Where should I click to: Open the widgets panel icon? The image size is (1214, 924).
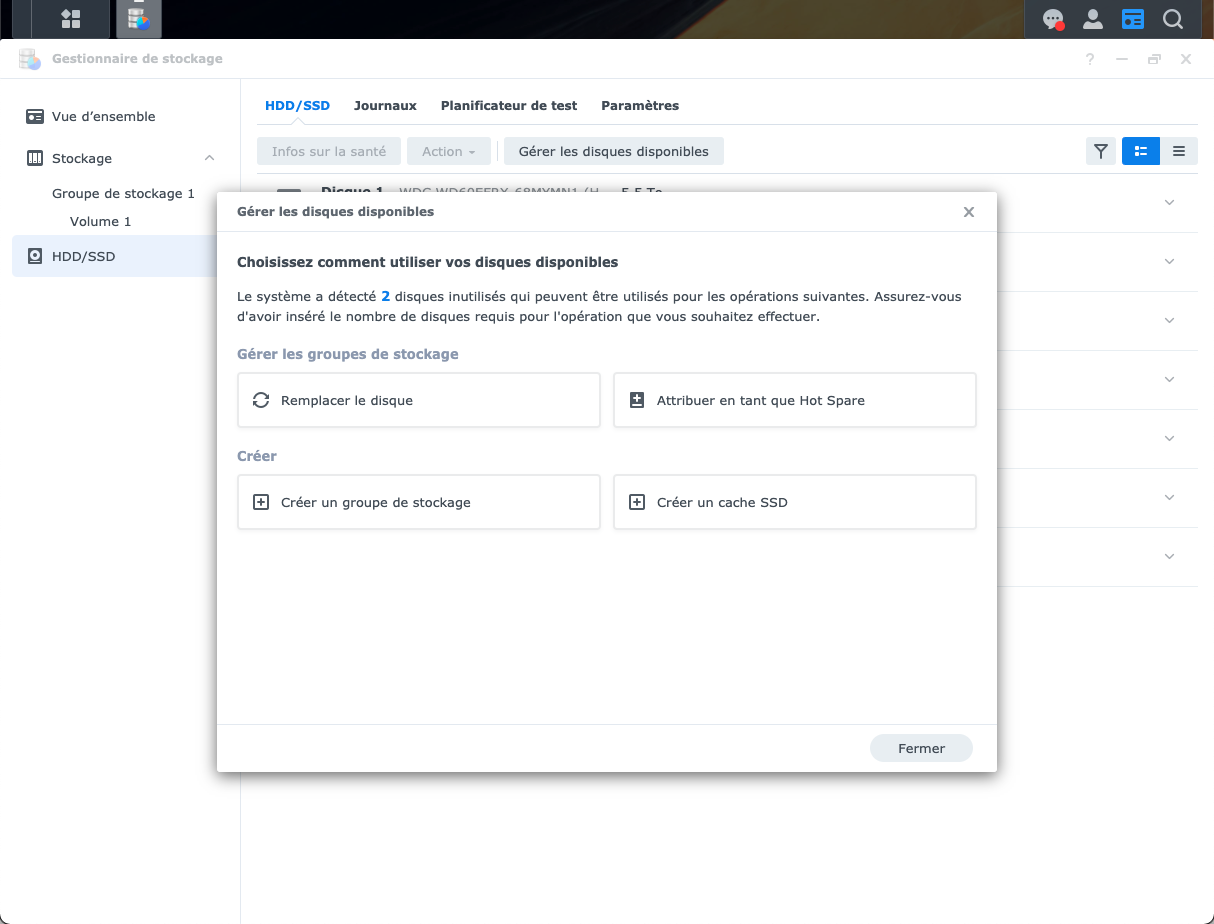coord(1133,19)
